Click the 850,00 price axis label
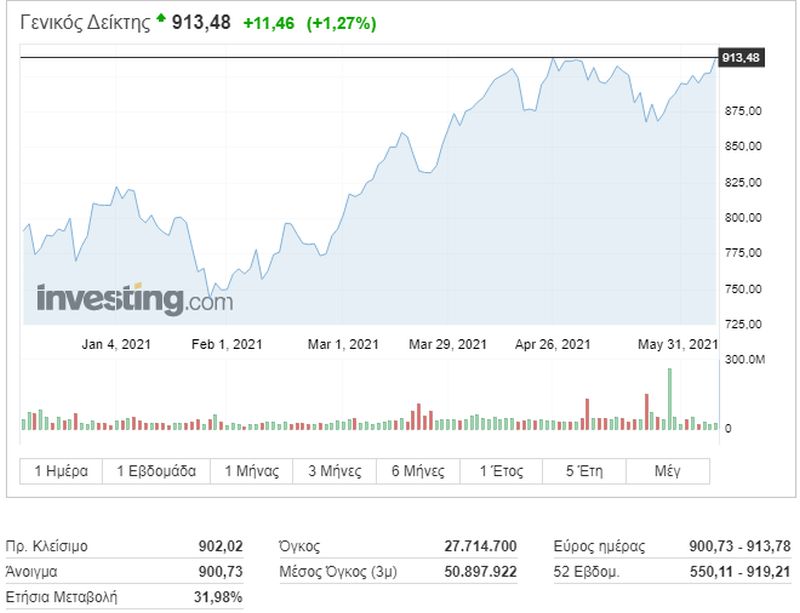Screen dimensions: 800x613 pos(743,146)
